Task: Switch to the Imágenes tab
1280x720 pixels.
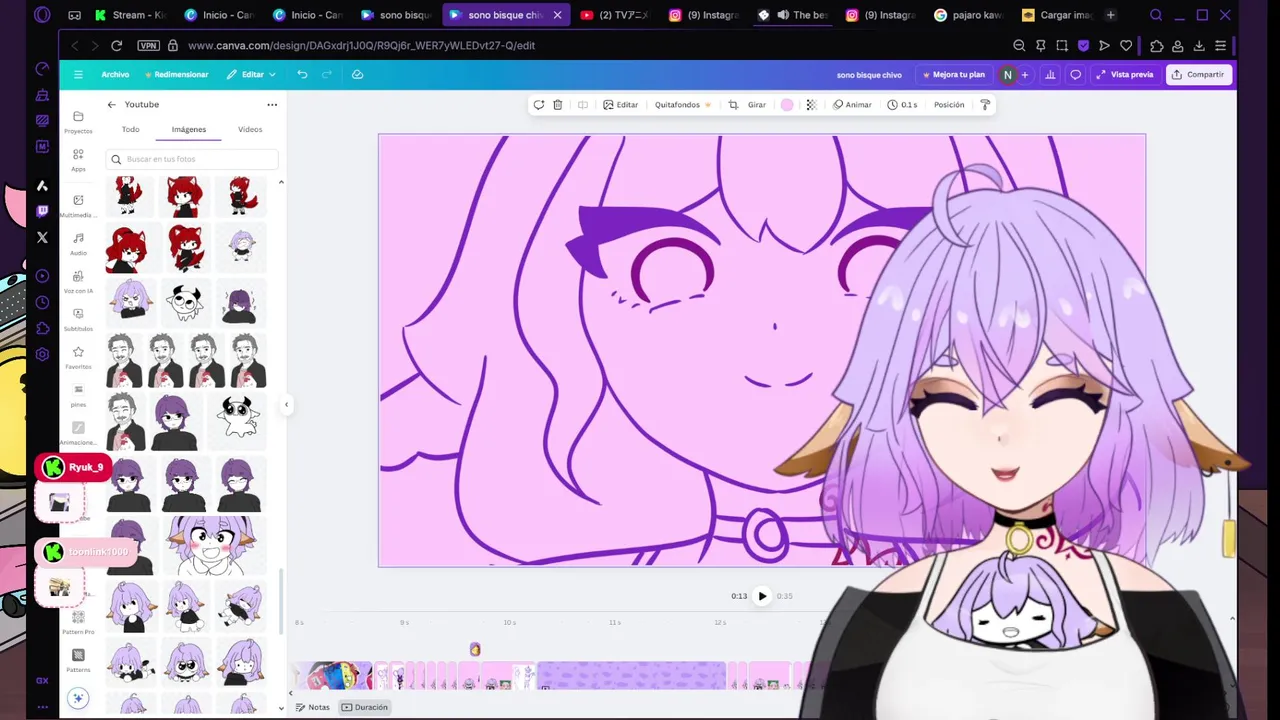Action: (x=189, y=129)
